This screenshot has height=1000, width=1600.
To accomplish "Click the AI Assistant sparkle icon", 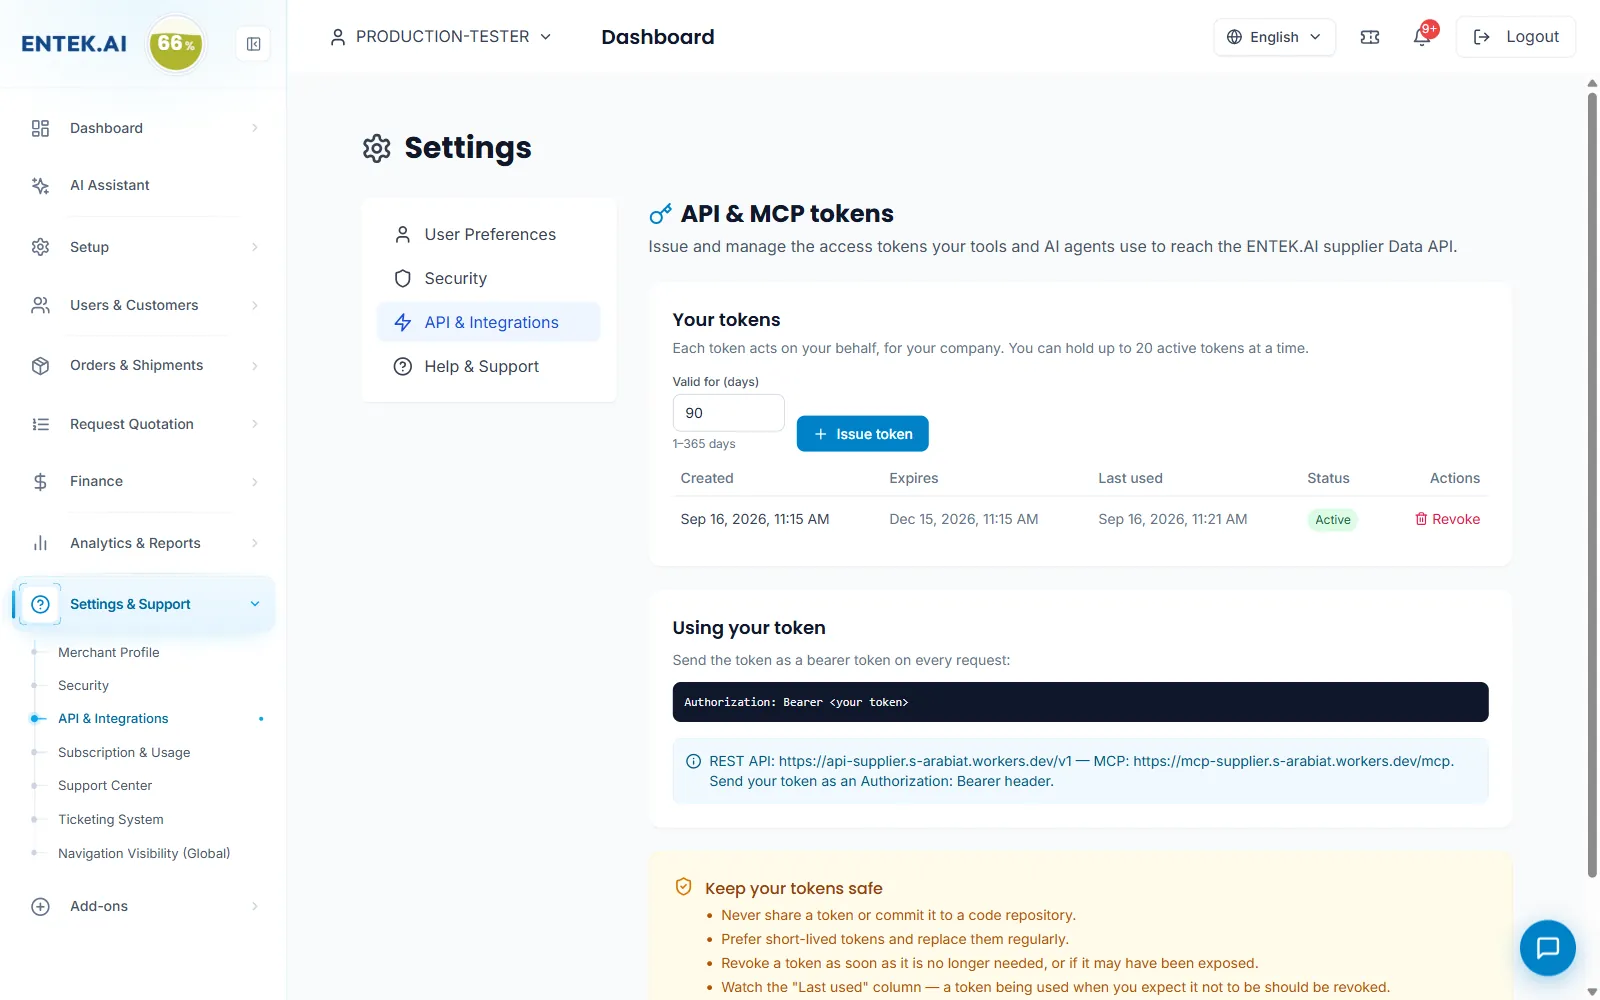I will coord(40,185).
